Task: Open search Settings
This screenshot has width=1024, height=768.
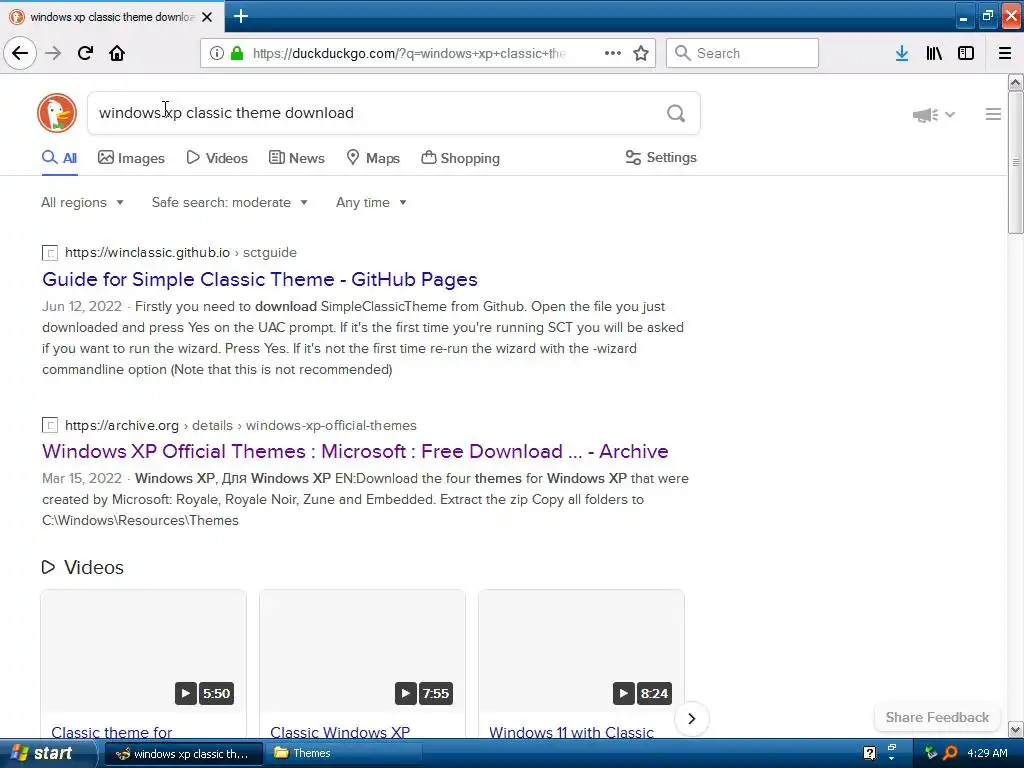Action: (x=661, y=157)
